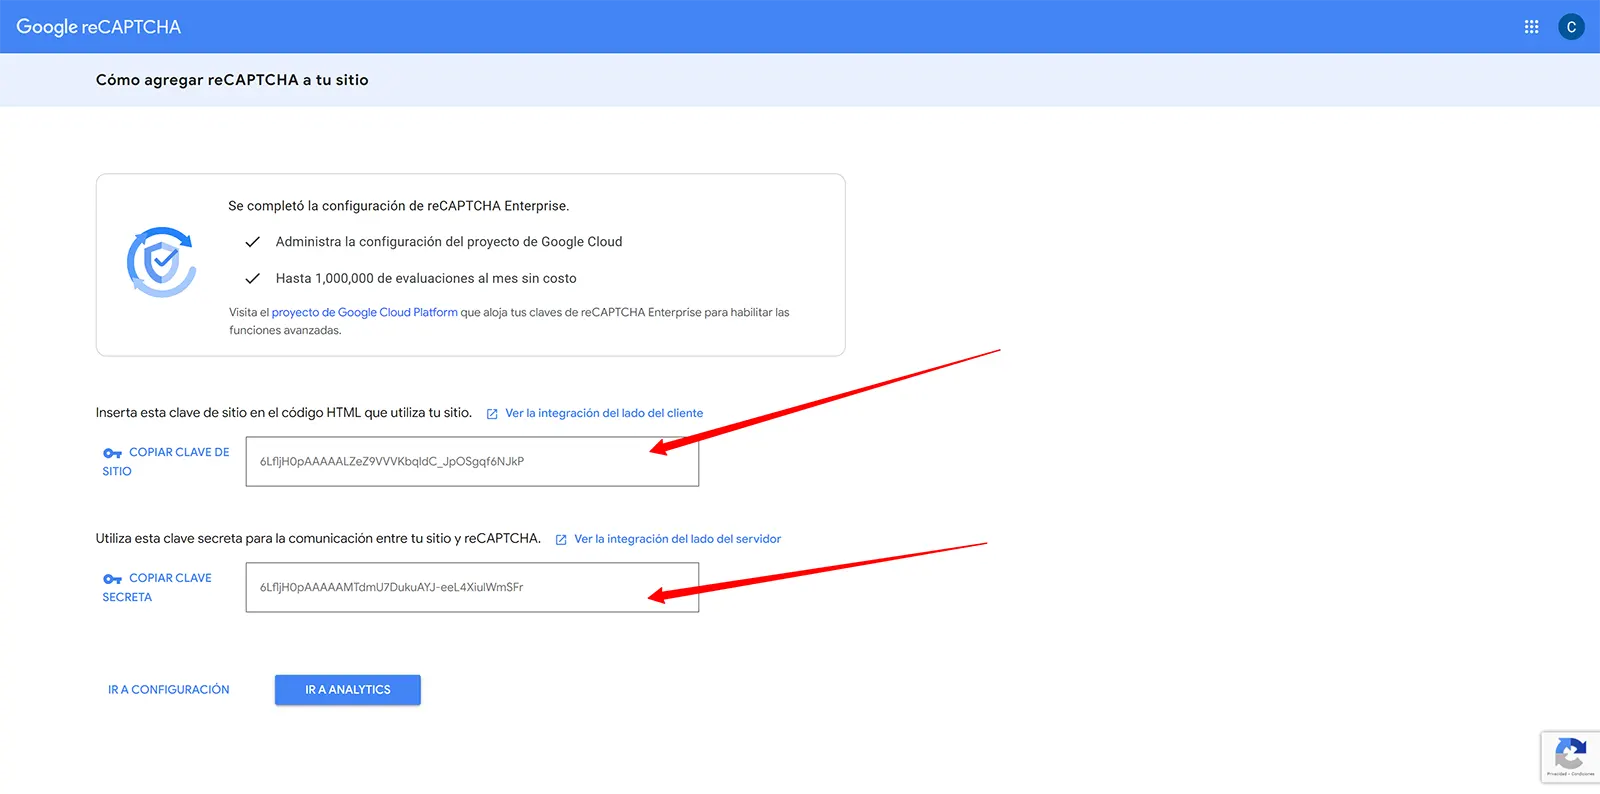The height and width of the screenshot is (794, 1600).
Task: Open Ver la integración del lado del cliente
Action: click(x=604, y=413)
